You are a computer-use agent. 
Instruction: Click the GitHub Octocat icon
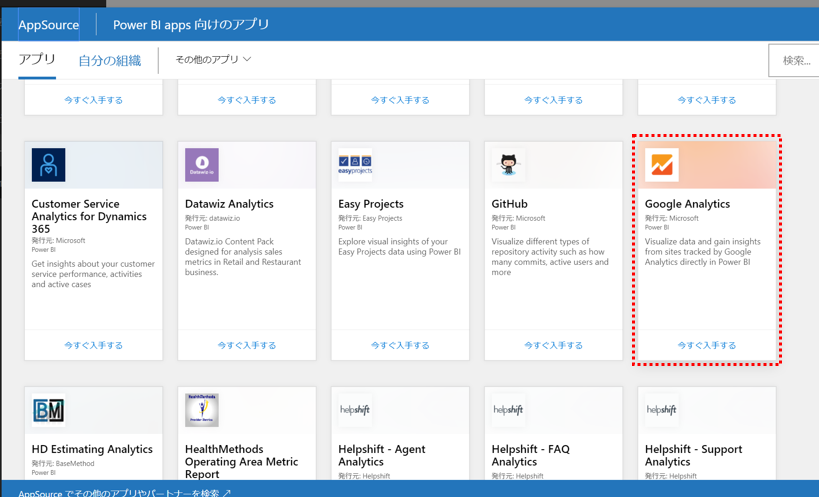tap(508, 165)
